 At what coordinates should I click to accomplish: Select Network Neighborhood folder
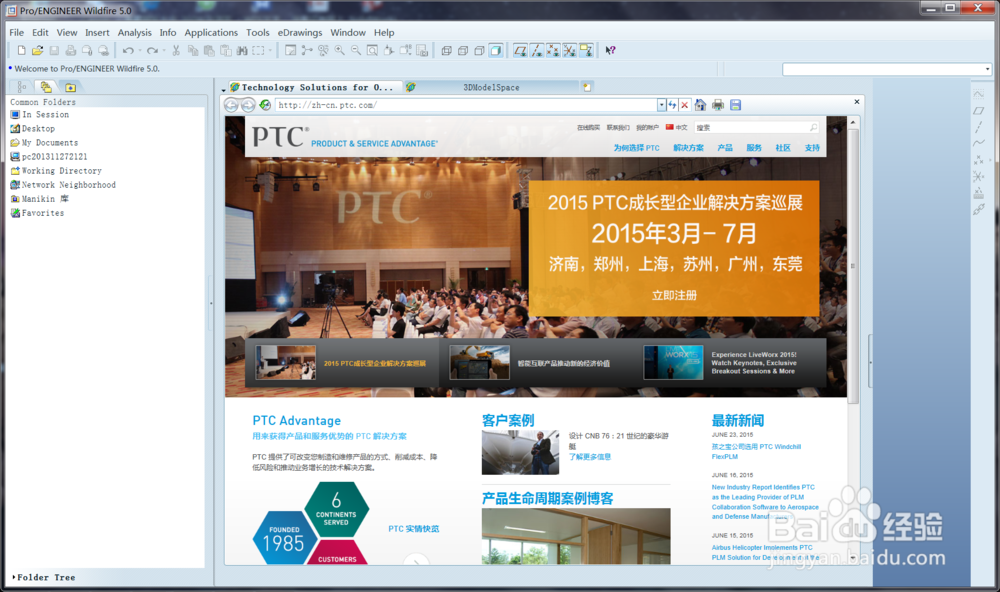(x=63, y=185)
